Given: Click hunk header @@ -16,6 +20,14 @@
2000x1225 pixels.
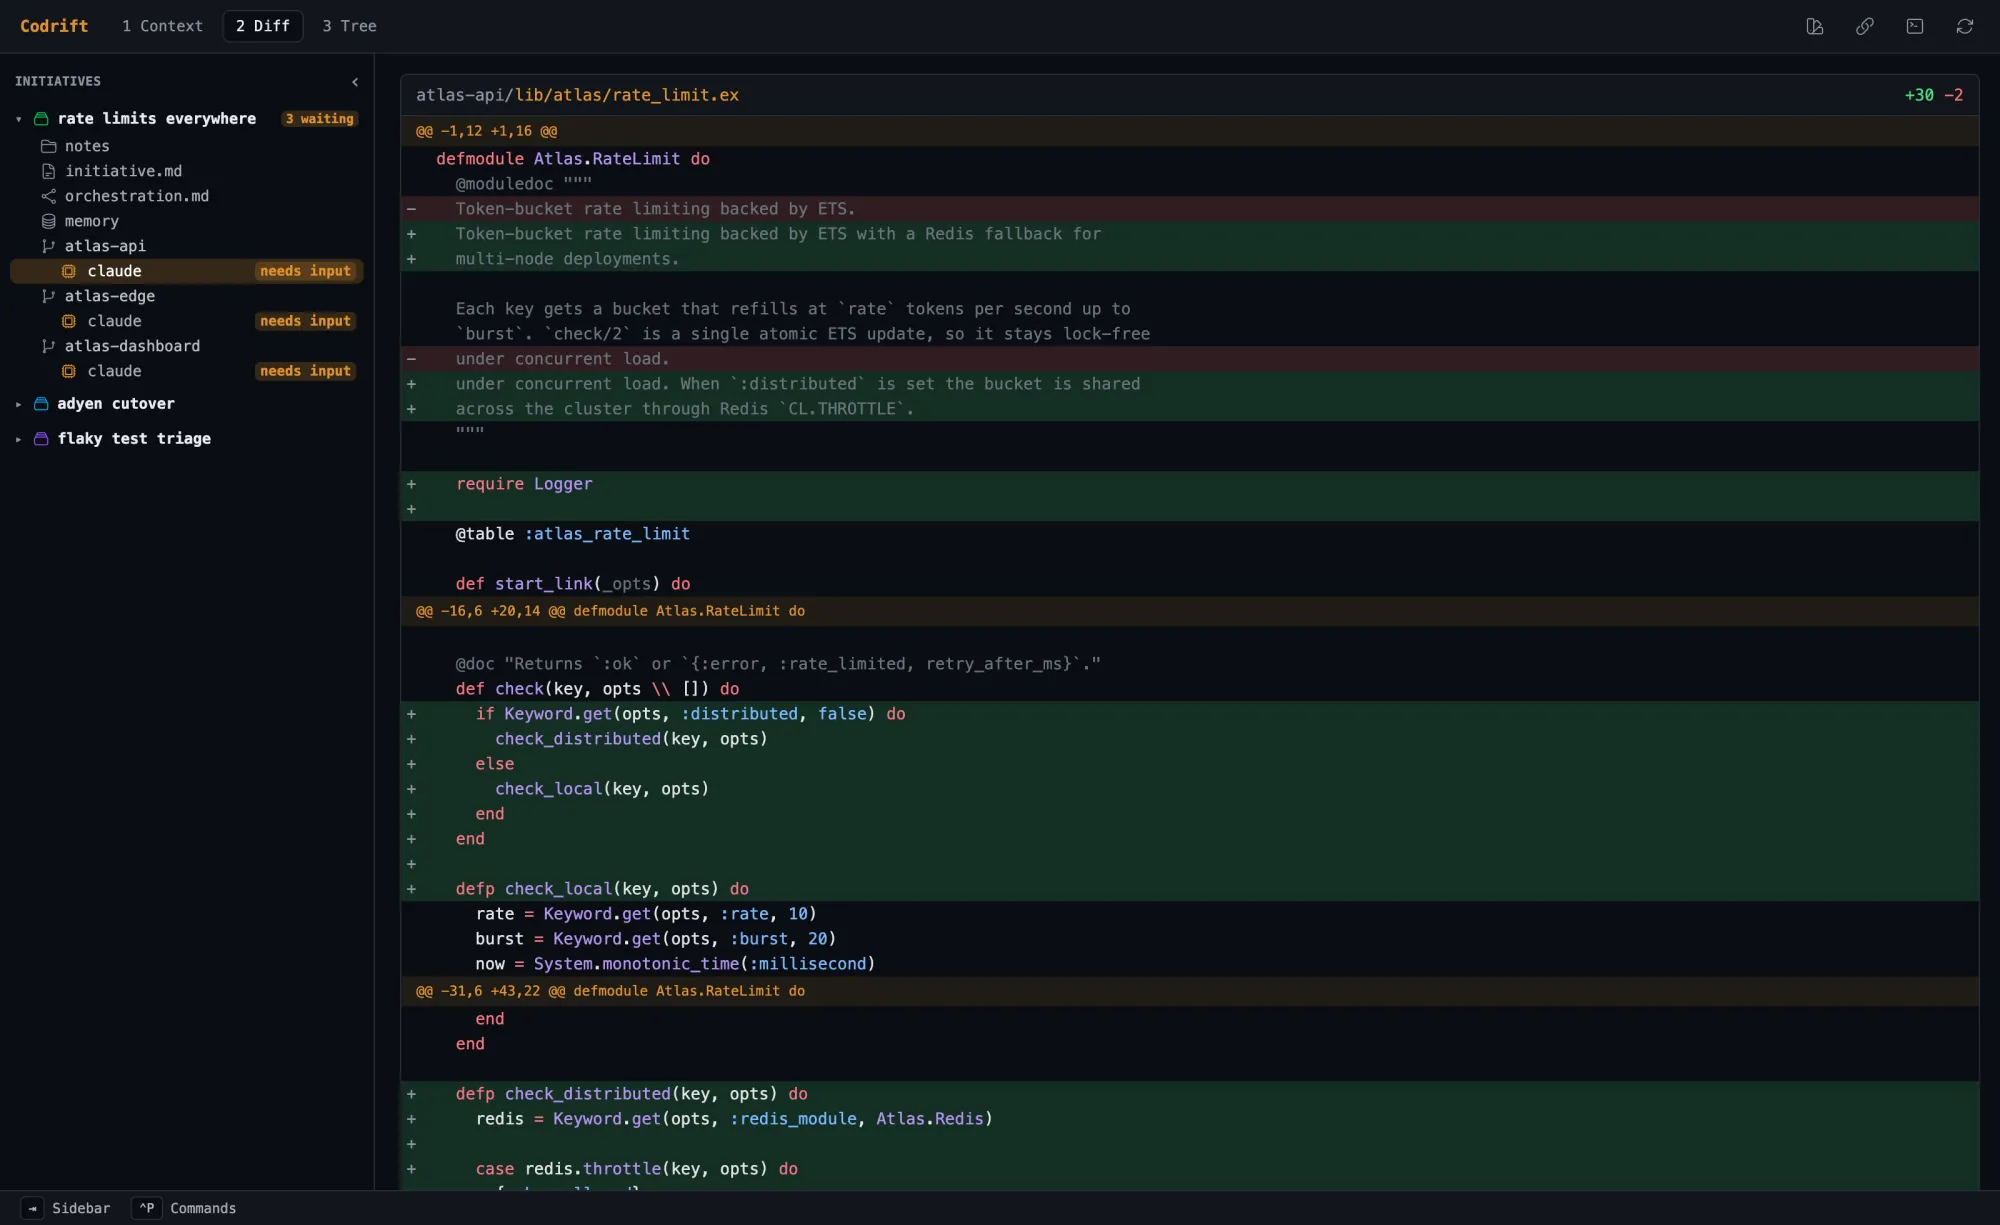Looking at the screenshot, I should pyautogui.click(x=1190, y=611).
